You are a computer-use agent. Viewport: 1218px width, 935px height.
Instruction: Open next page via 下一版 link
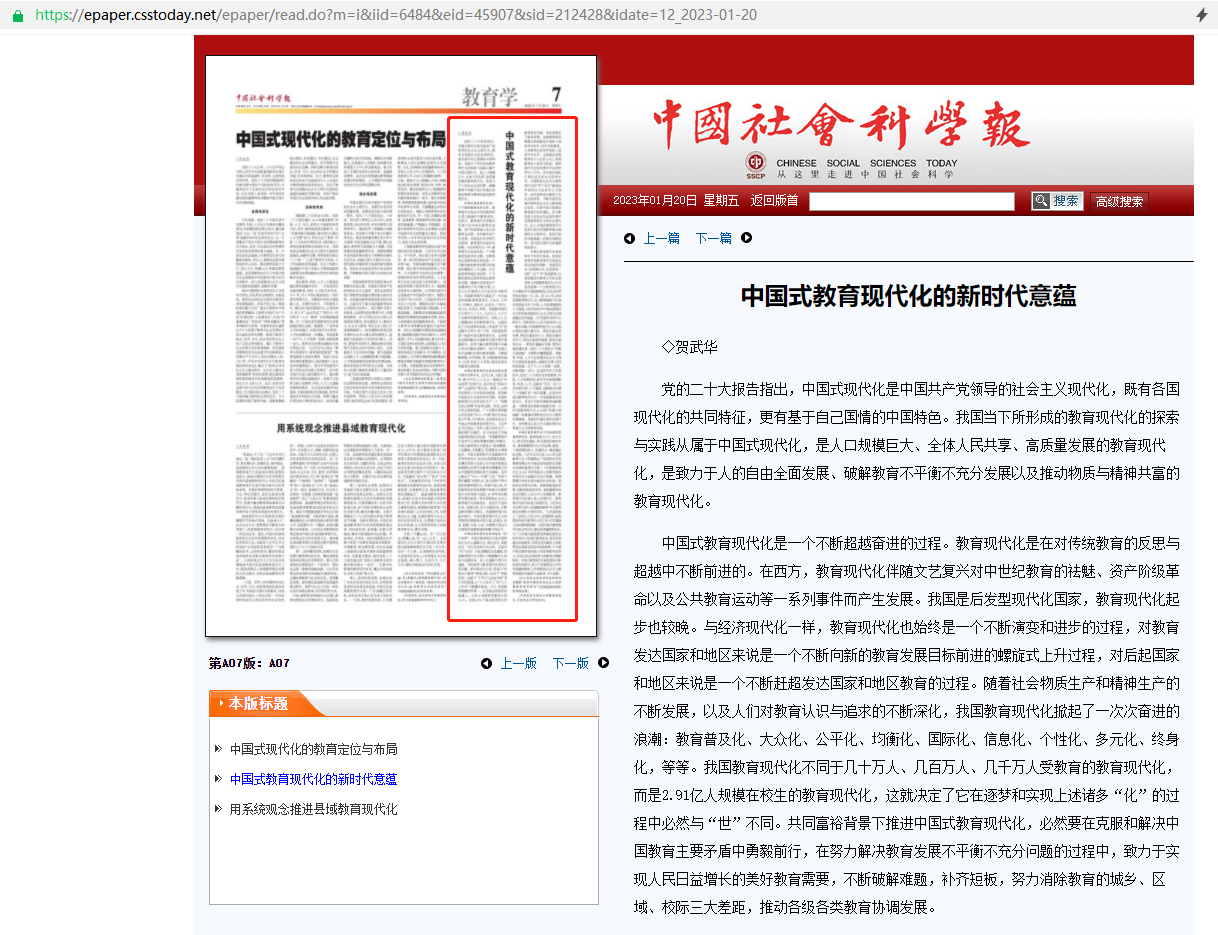[x=570, y=663]
